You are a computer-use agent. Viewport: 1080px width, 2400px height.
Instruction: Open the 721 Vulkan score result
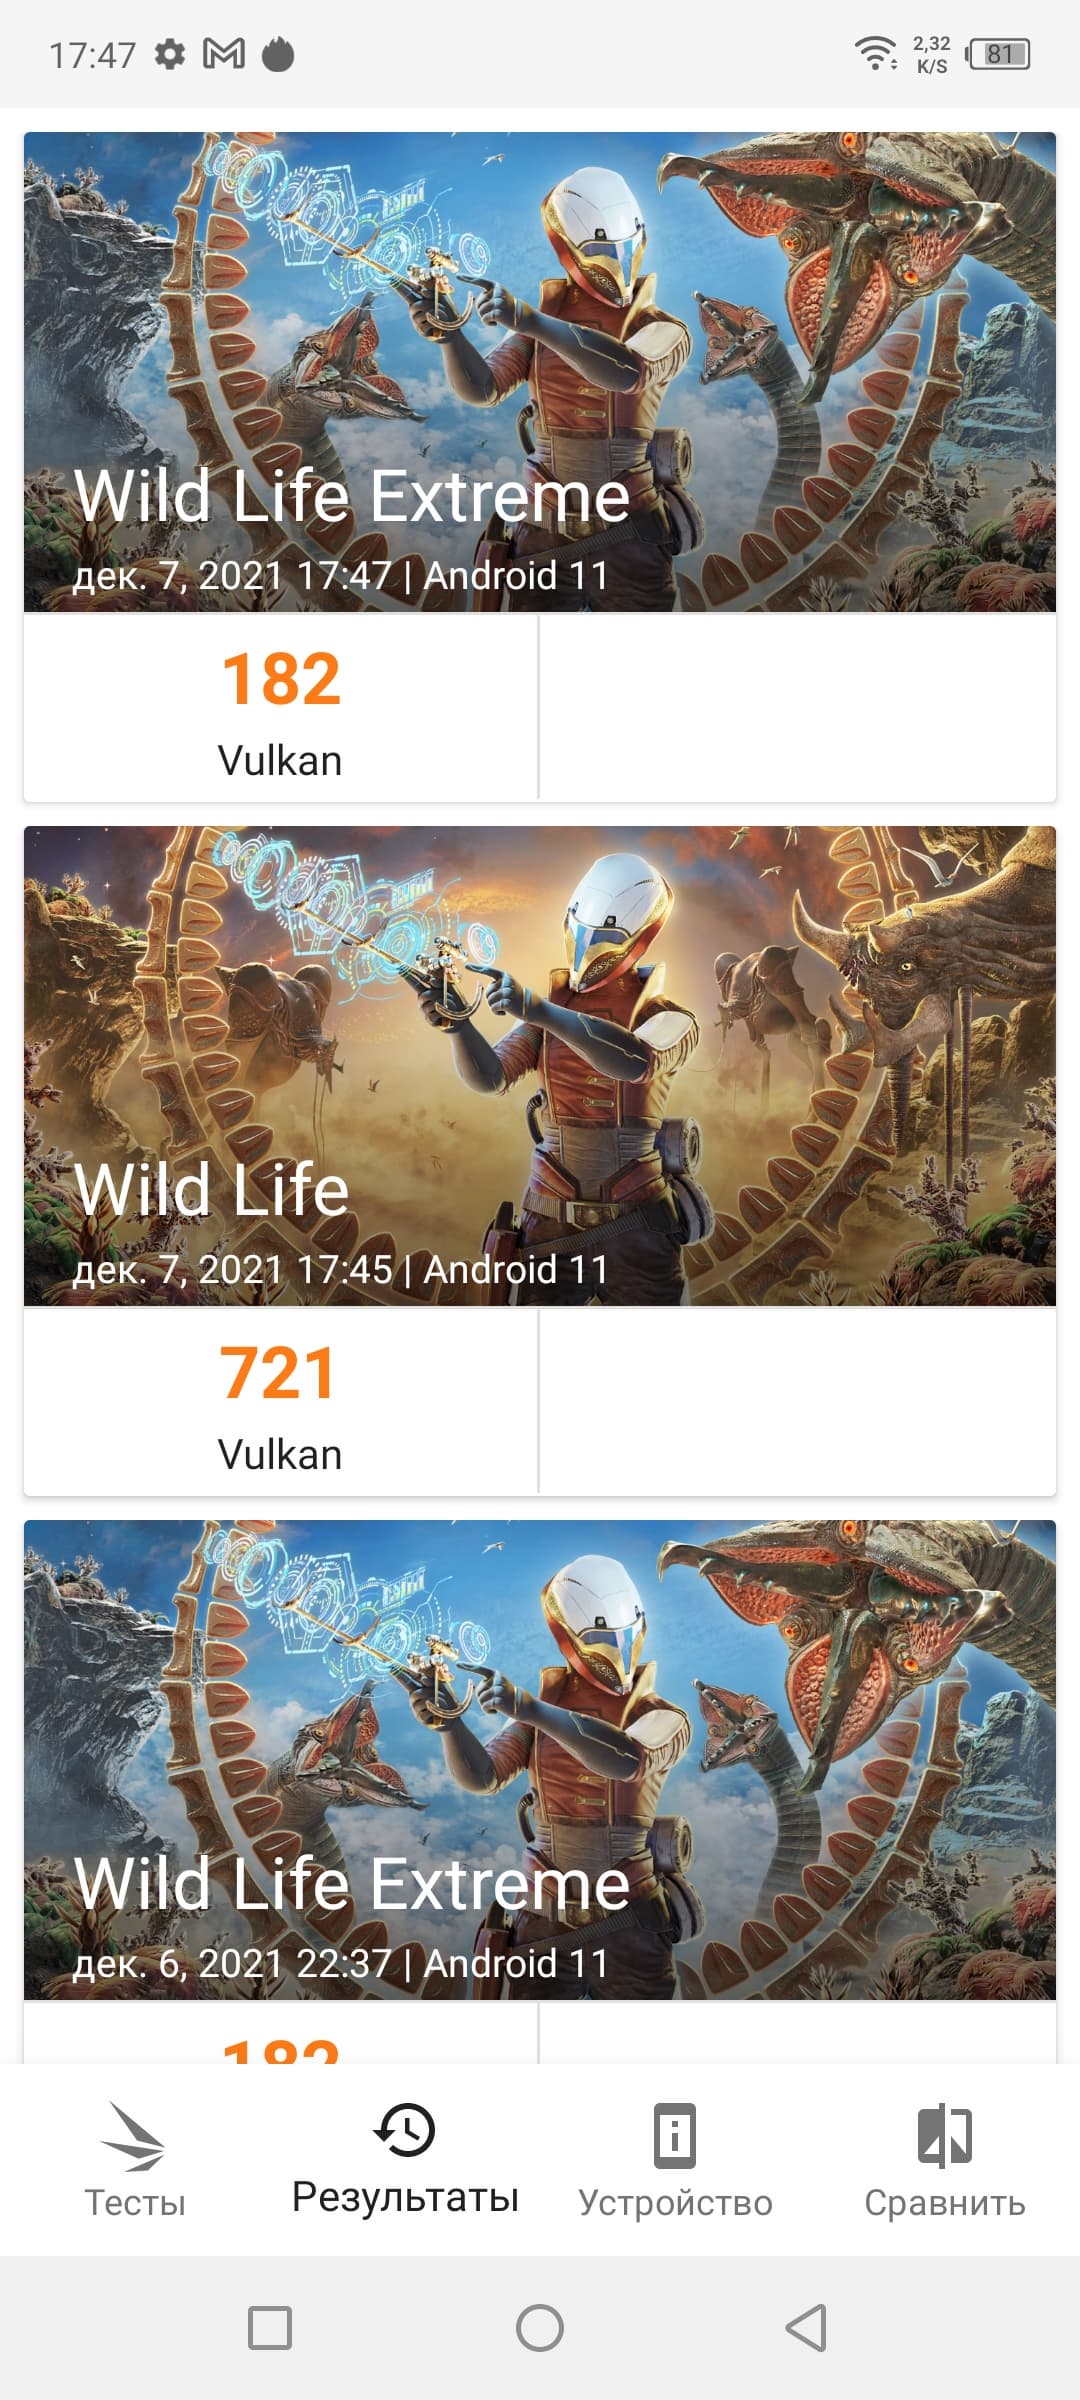coord(281,1401)
